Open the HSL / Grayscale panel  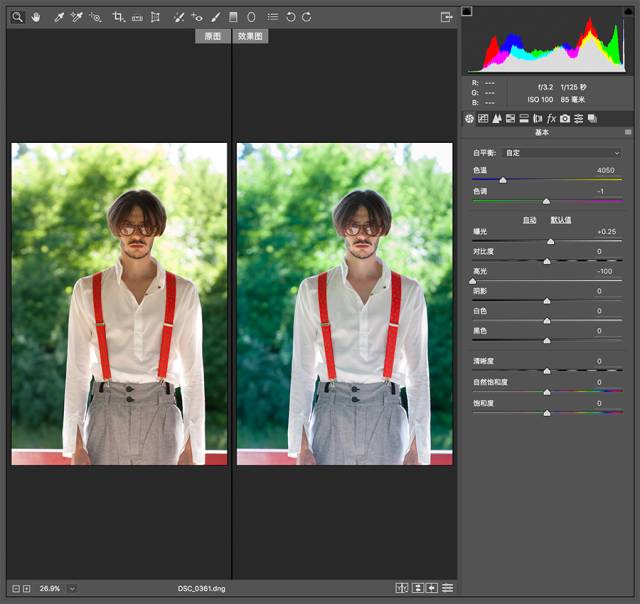510,119
